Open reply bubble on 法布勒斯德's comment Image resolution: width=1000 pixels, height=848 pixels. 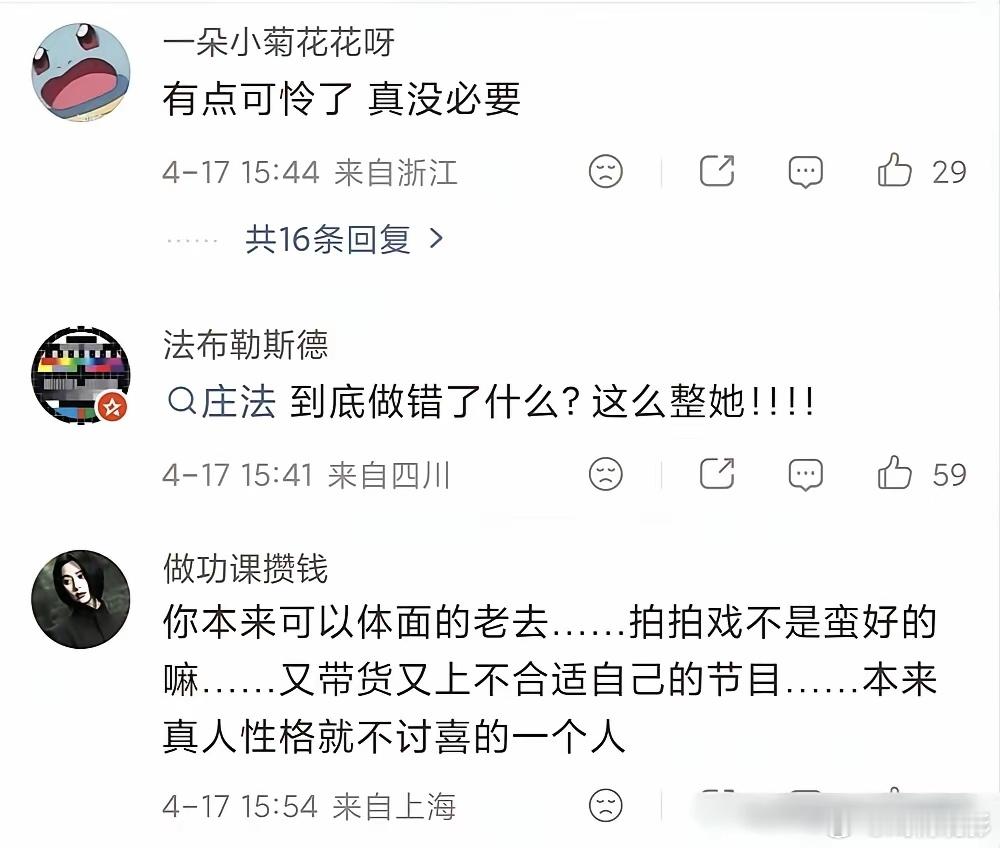(805, 474)
